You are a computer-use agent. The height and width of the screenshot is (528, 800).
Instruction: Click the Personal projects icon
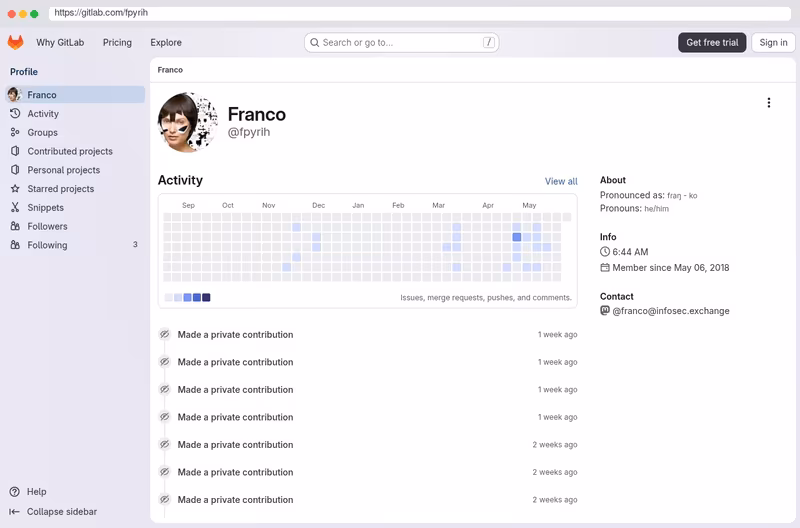point(15,169)
